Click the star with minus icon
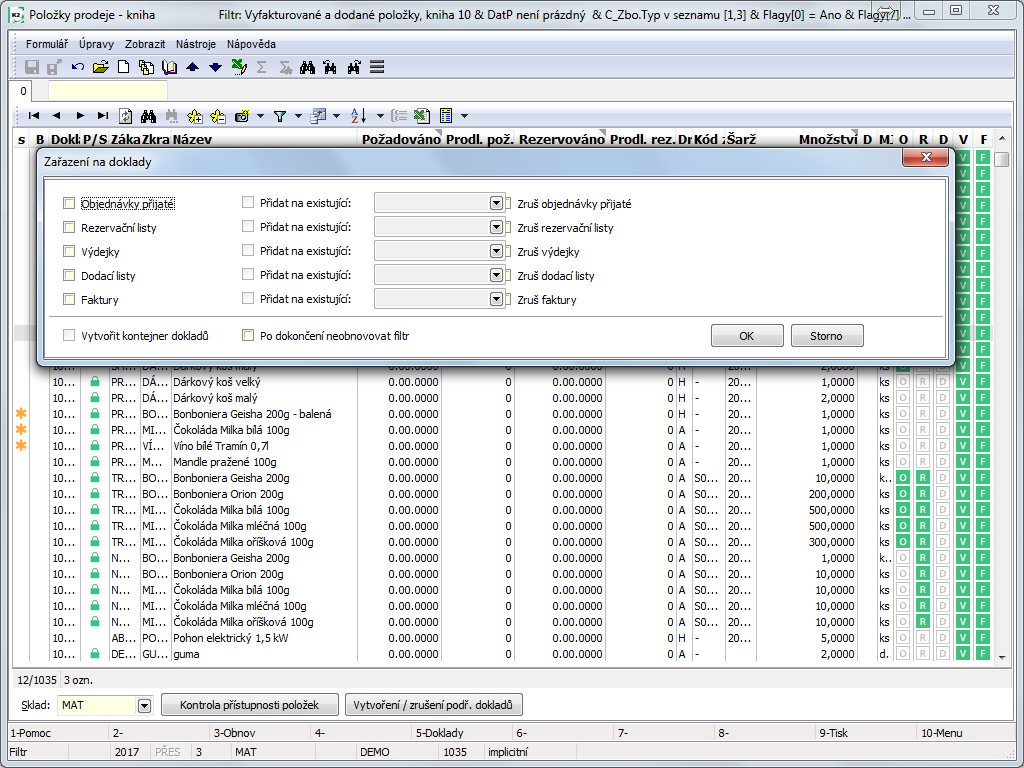 (x=218, y=116)
